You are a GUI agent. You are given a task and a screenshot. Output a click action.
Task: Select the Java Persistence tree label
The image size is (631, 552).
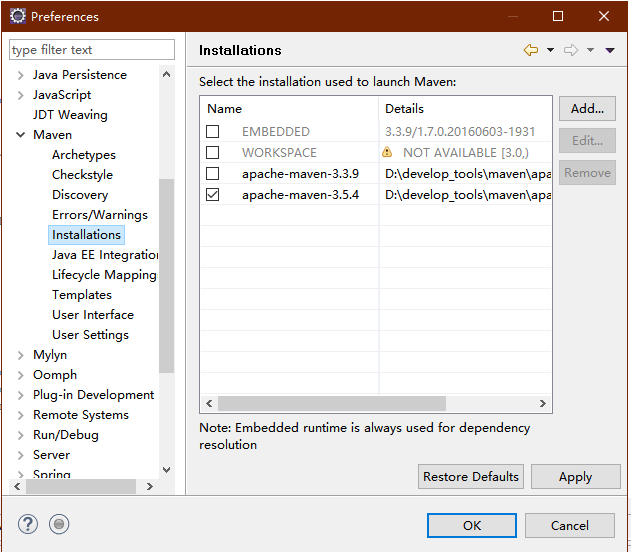(80, 75)
